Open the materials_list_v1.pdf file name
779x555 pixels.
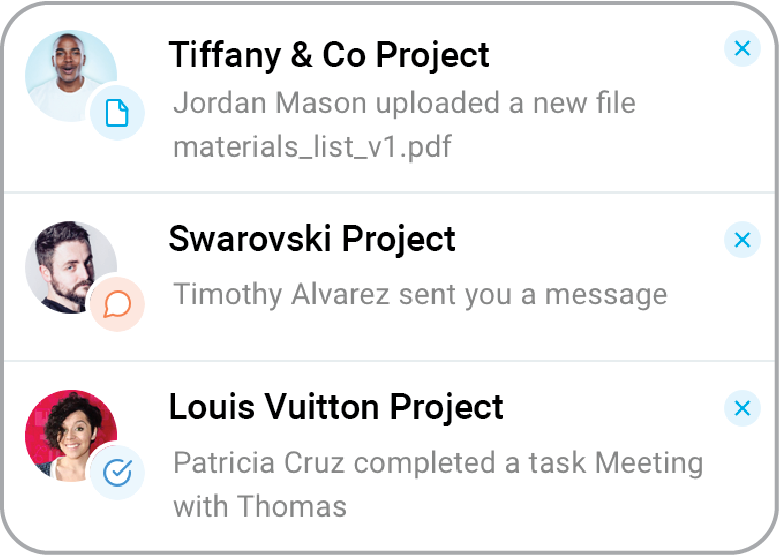(312, 148)
